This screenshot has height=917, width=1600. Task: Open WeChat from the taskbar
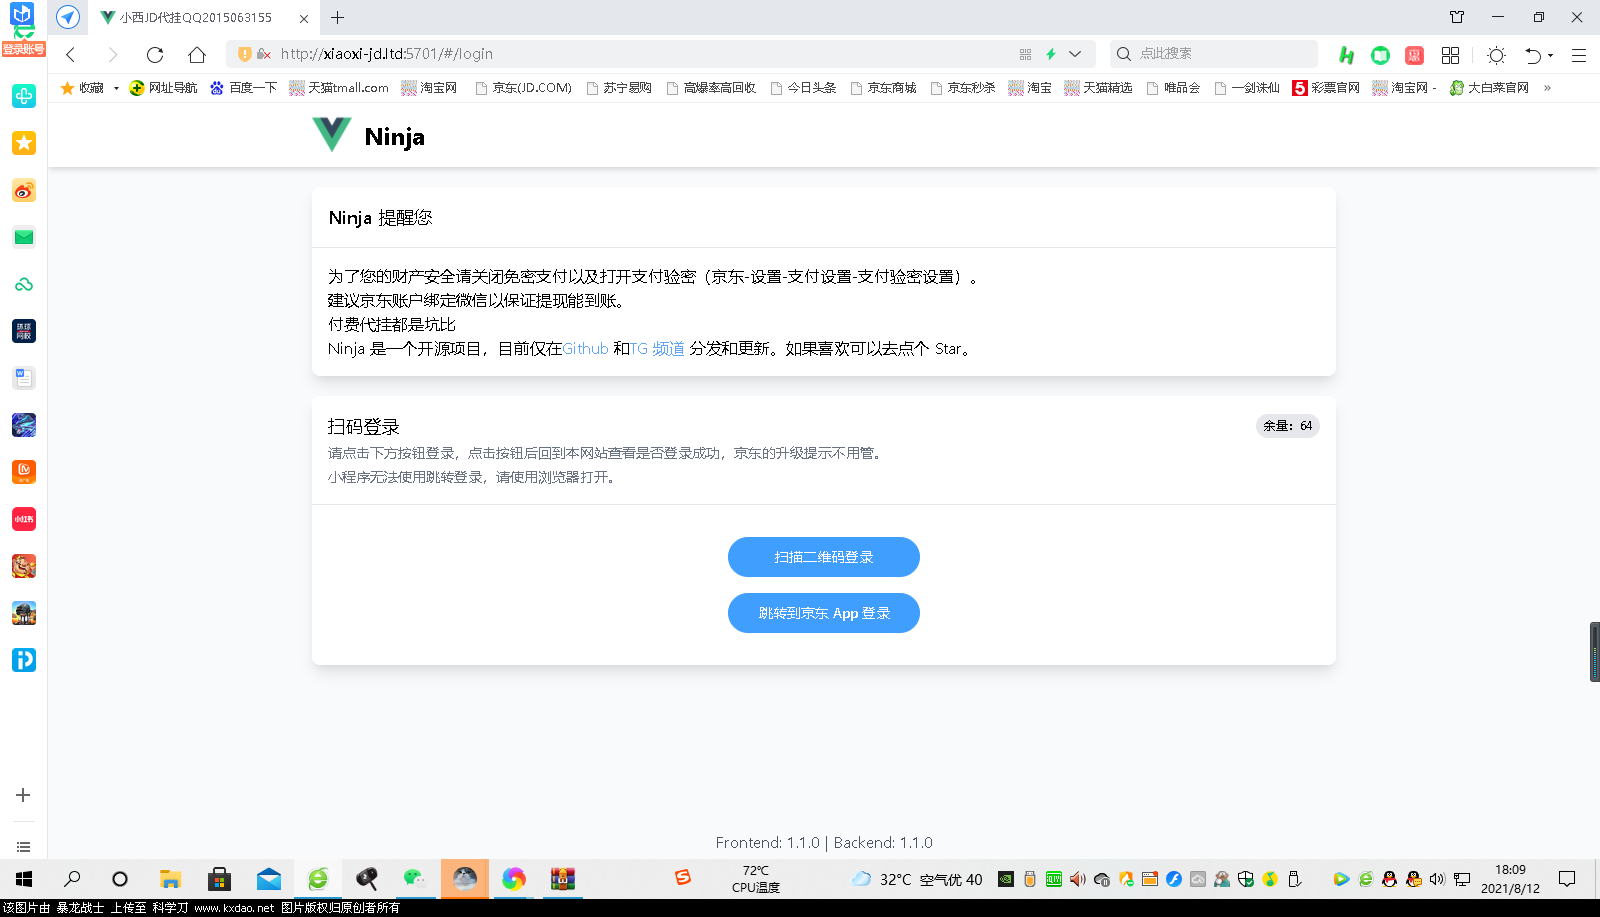tap(415, 879)
